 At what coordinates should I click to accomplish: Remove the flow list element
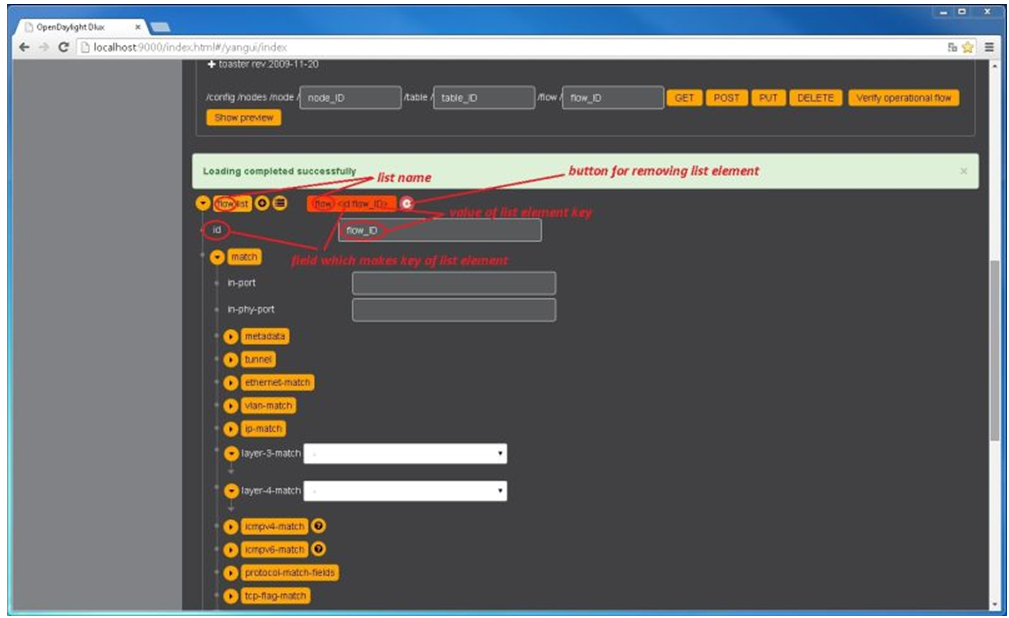click(407, 203)
